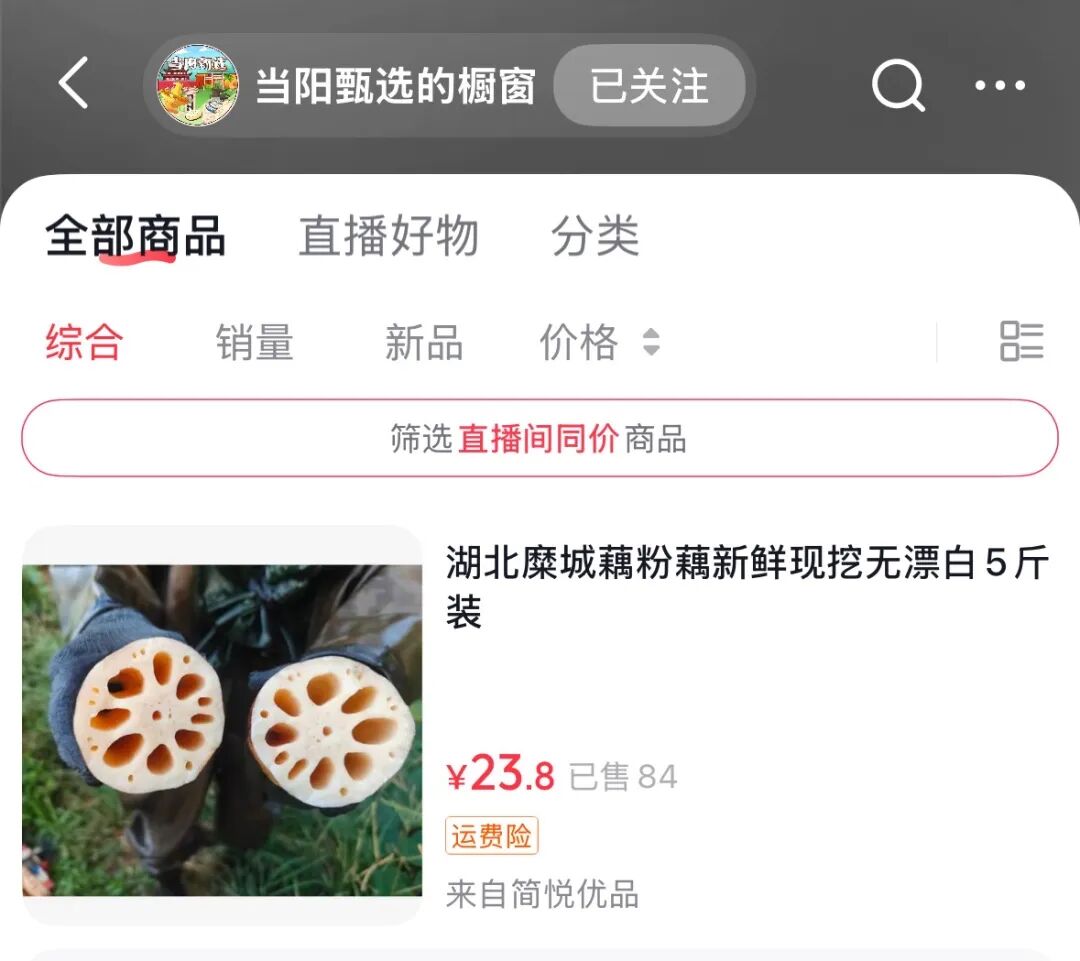Screen dimensions: 1080x961
Task: Switch to the 直播好物 tab
Action: (x=388, y=236)
